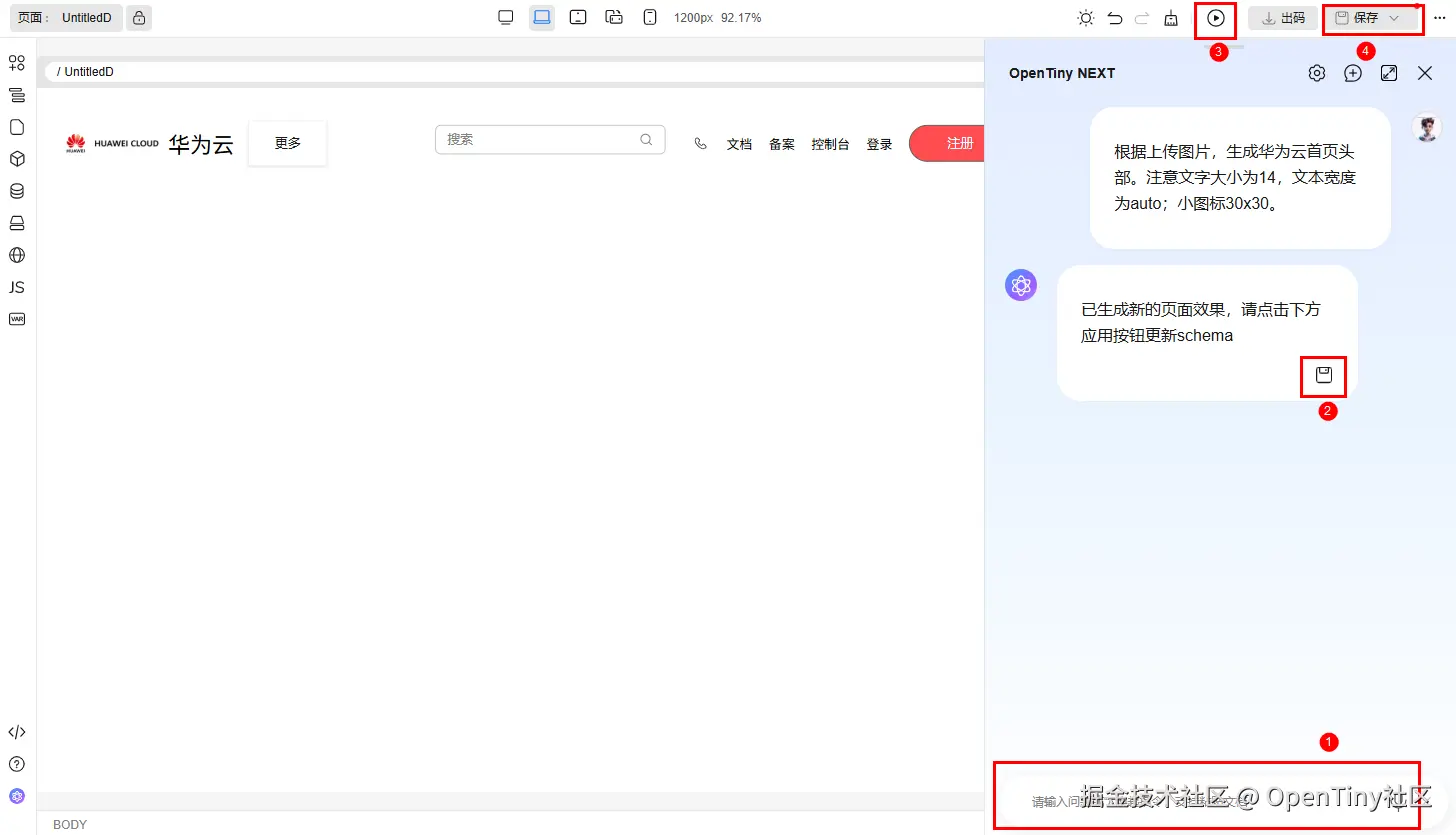Viewport: 1456px width, 835px height.
Task: Click the red 注册 button
Action: tap(948, 143)
